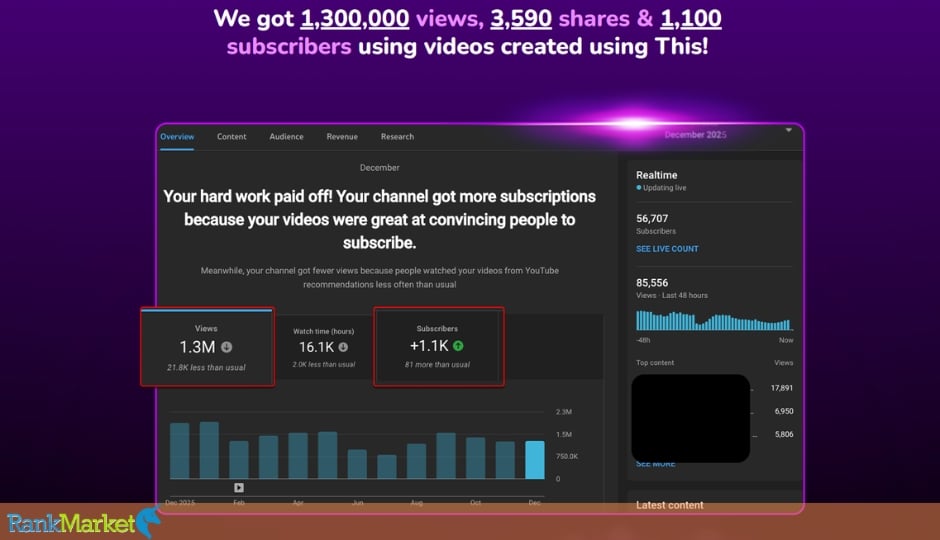
Task: Click the 5,806 views top content row
Action: click(784, 434)
